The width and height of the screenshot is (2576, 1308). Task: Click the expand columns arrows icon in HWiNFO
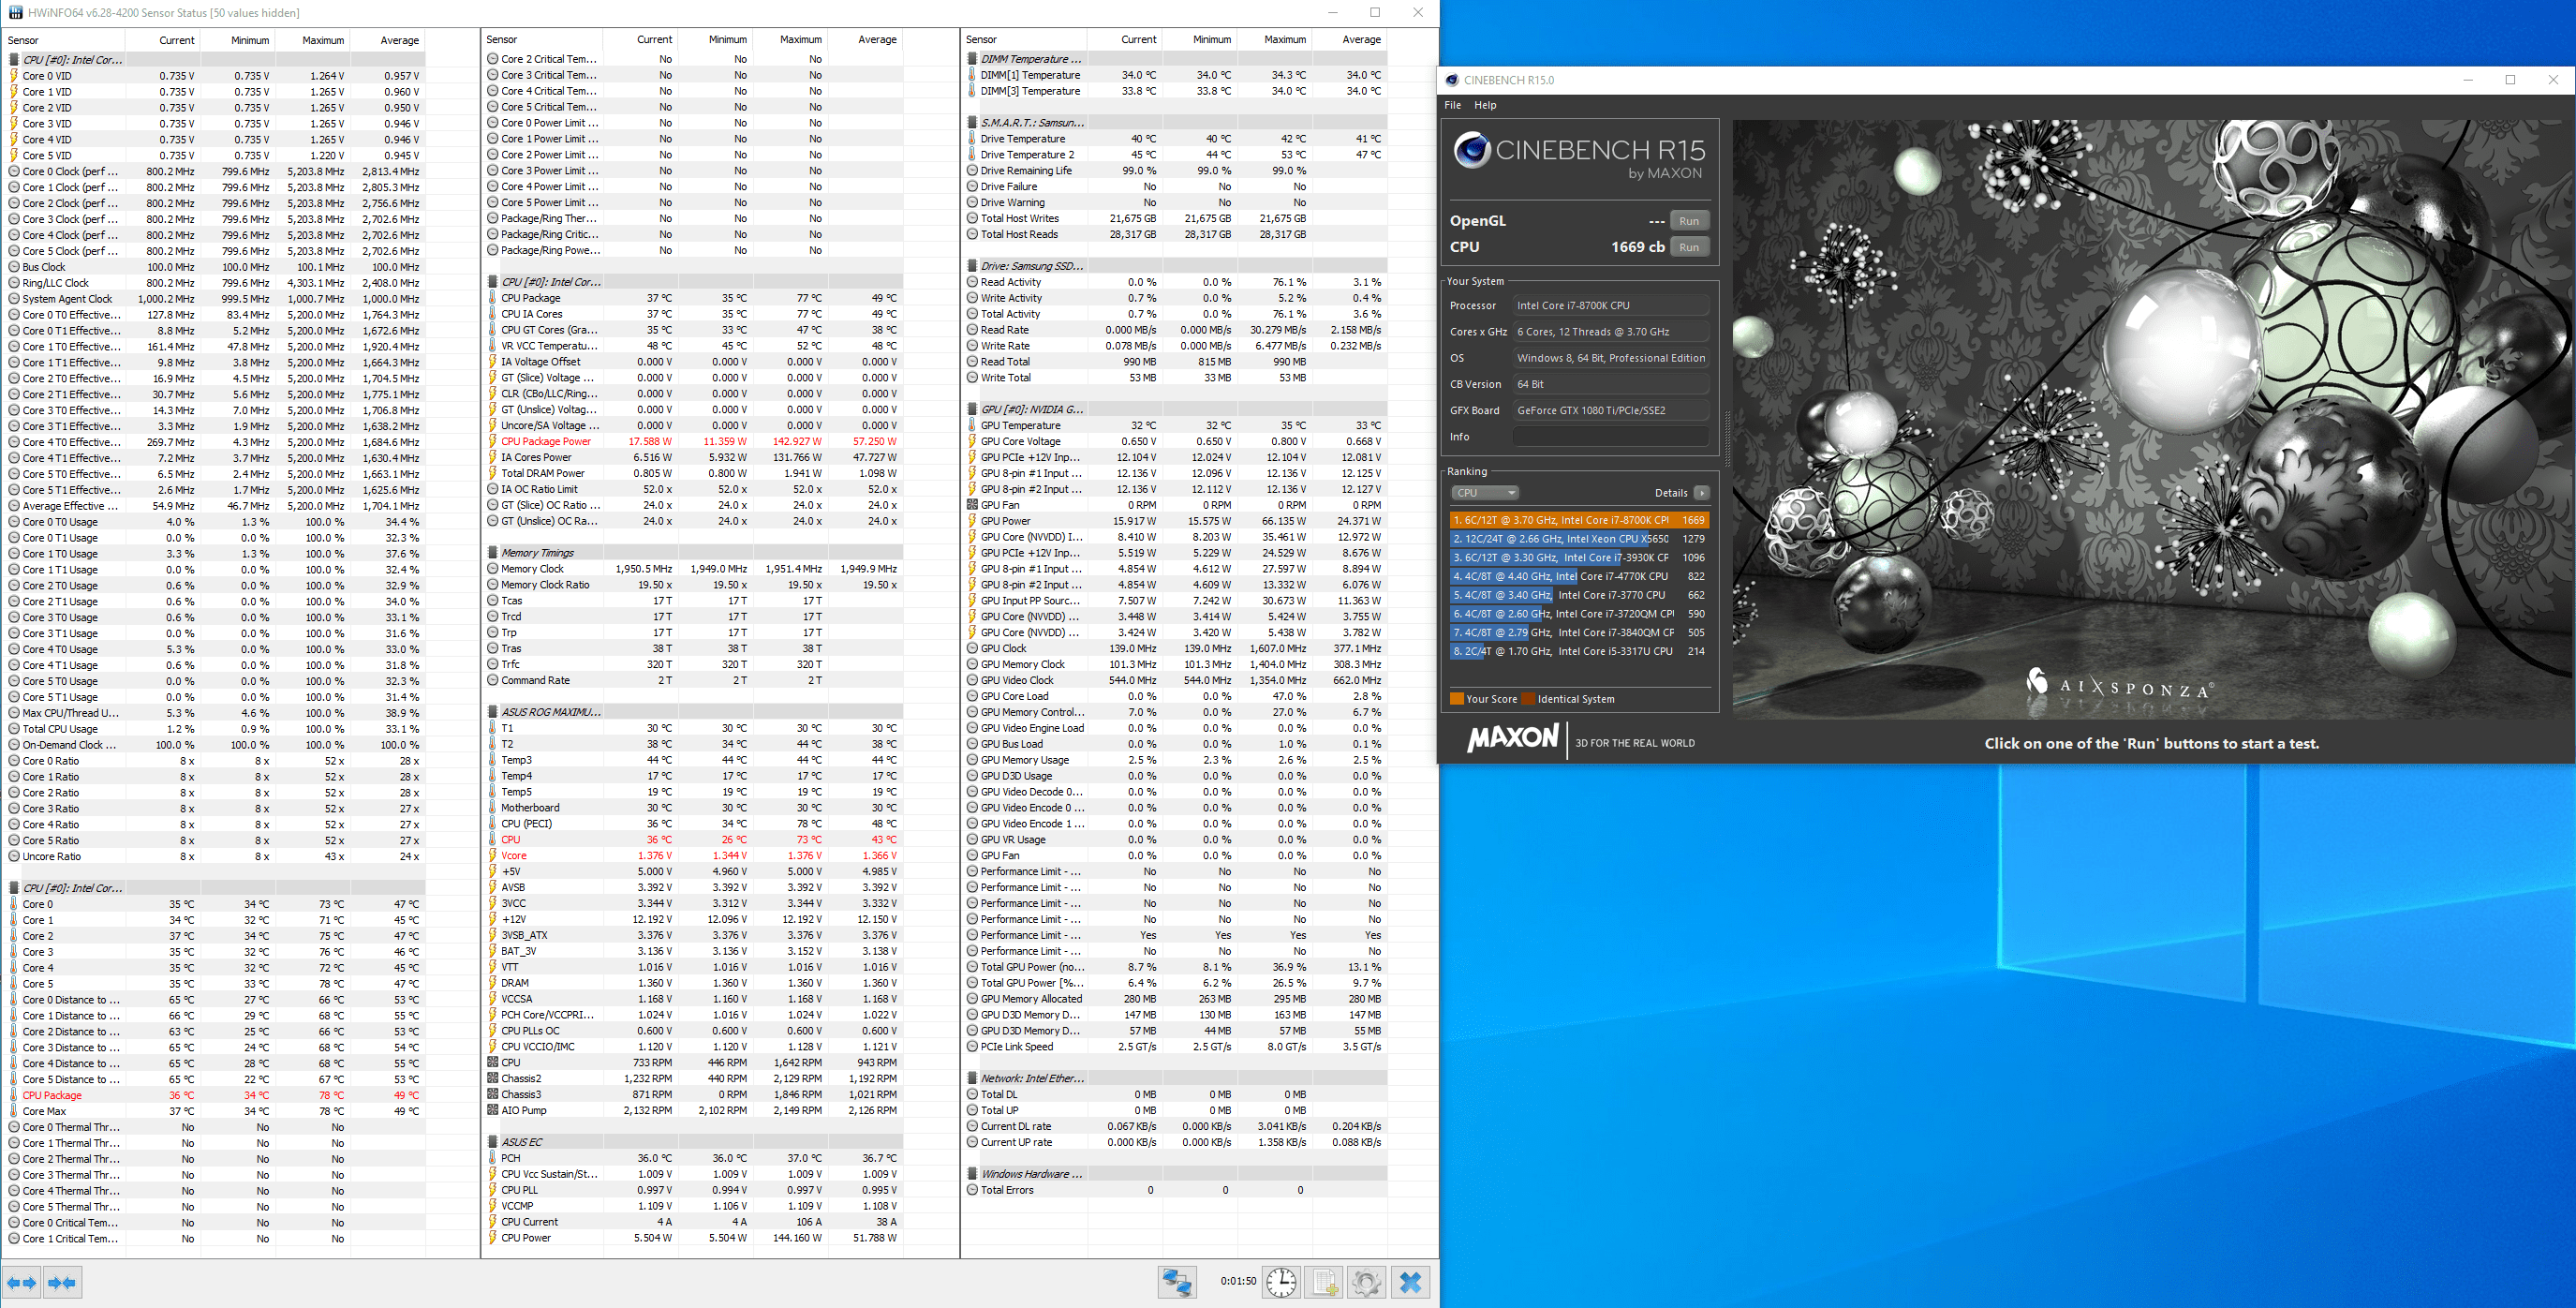pyautogui.click(x=21, y=1282)
